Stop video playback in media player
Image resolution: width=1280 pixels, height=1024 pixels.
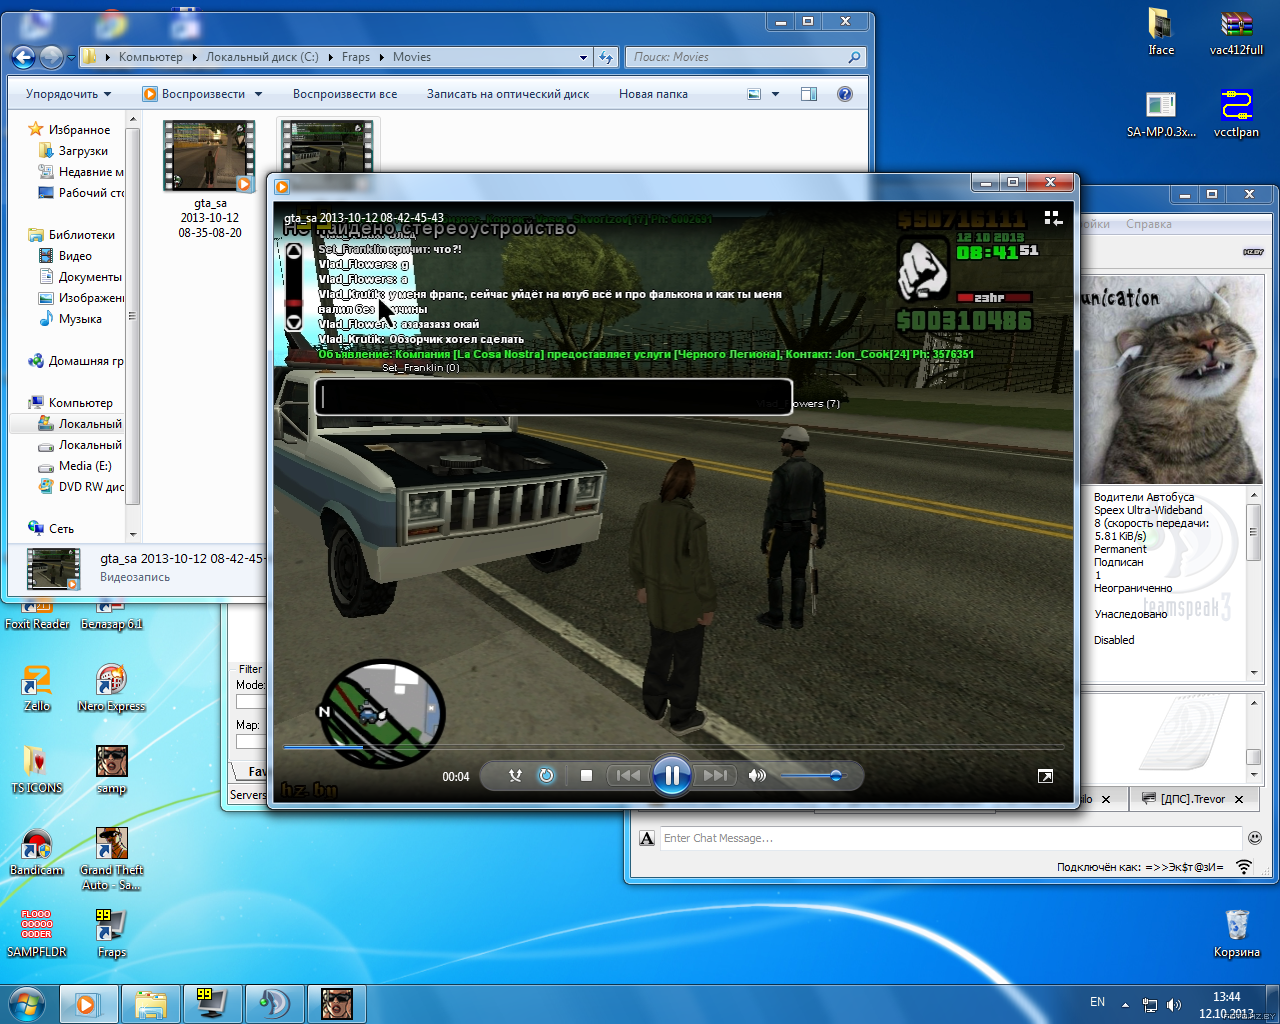[x=587, y=775]
